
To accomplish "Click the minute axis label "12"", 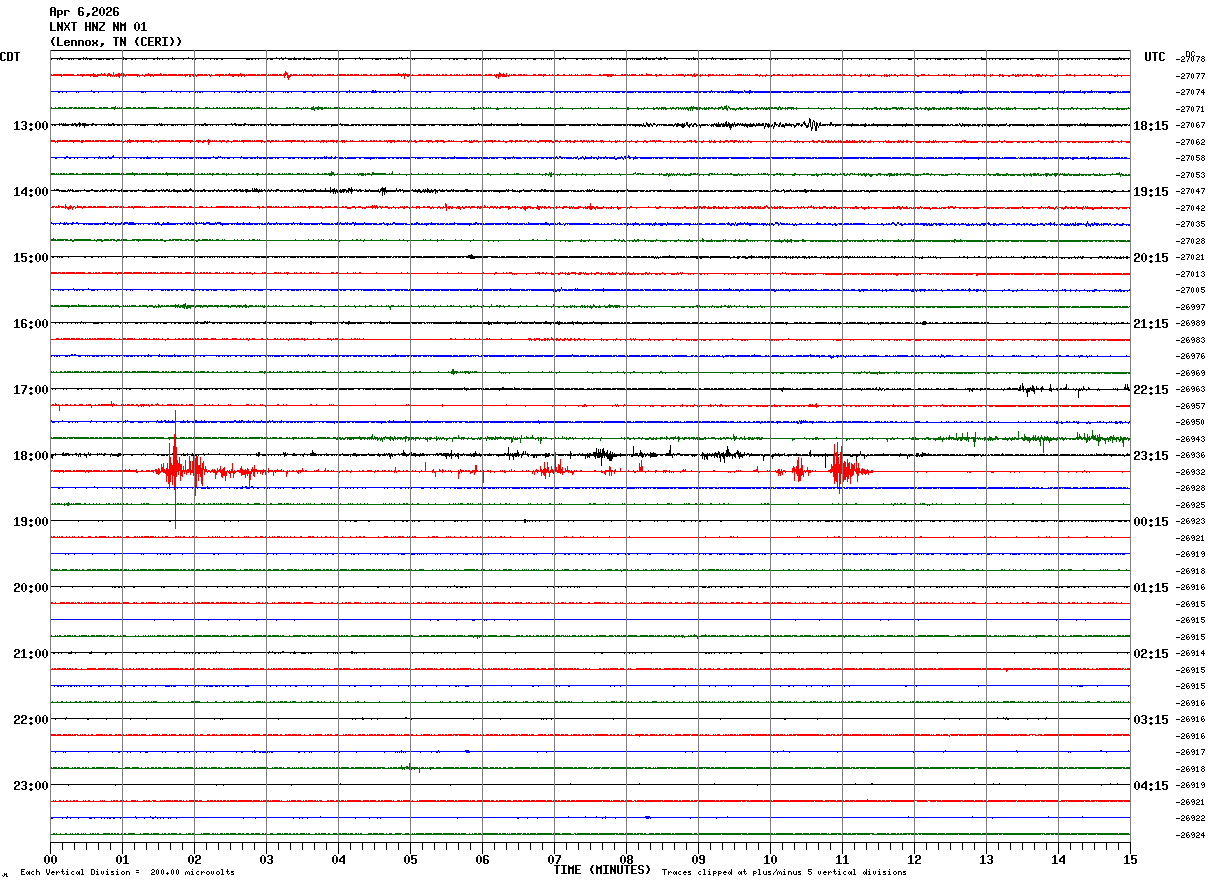I will tap(914, 860).
